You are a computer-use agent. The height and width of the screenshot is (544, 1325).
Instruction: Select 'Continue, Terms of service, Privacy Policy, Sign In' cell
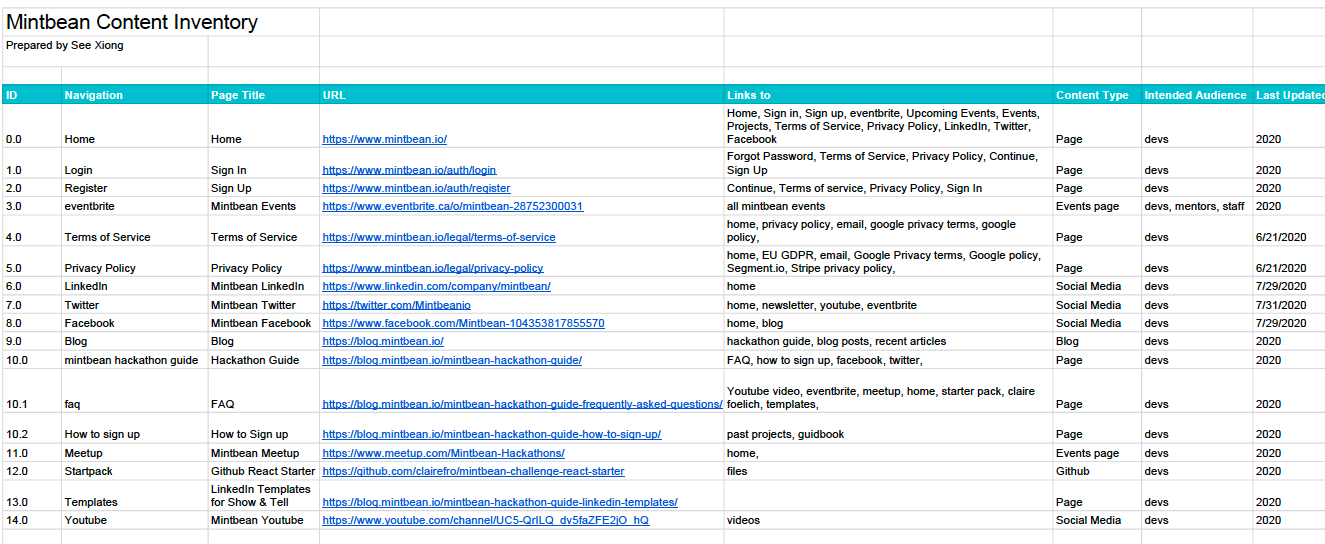coord(889,188)
